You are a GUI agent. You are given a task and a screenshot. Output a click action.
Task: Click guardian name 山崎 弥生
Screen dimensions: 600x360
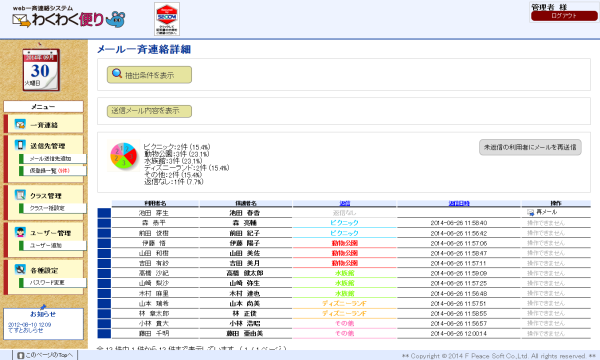pos(245,283)
